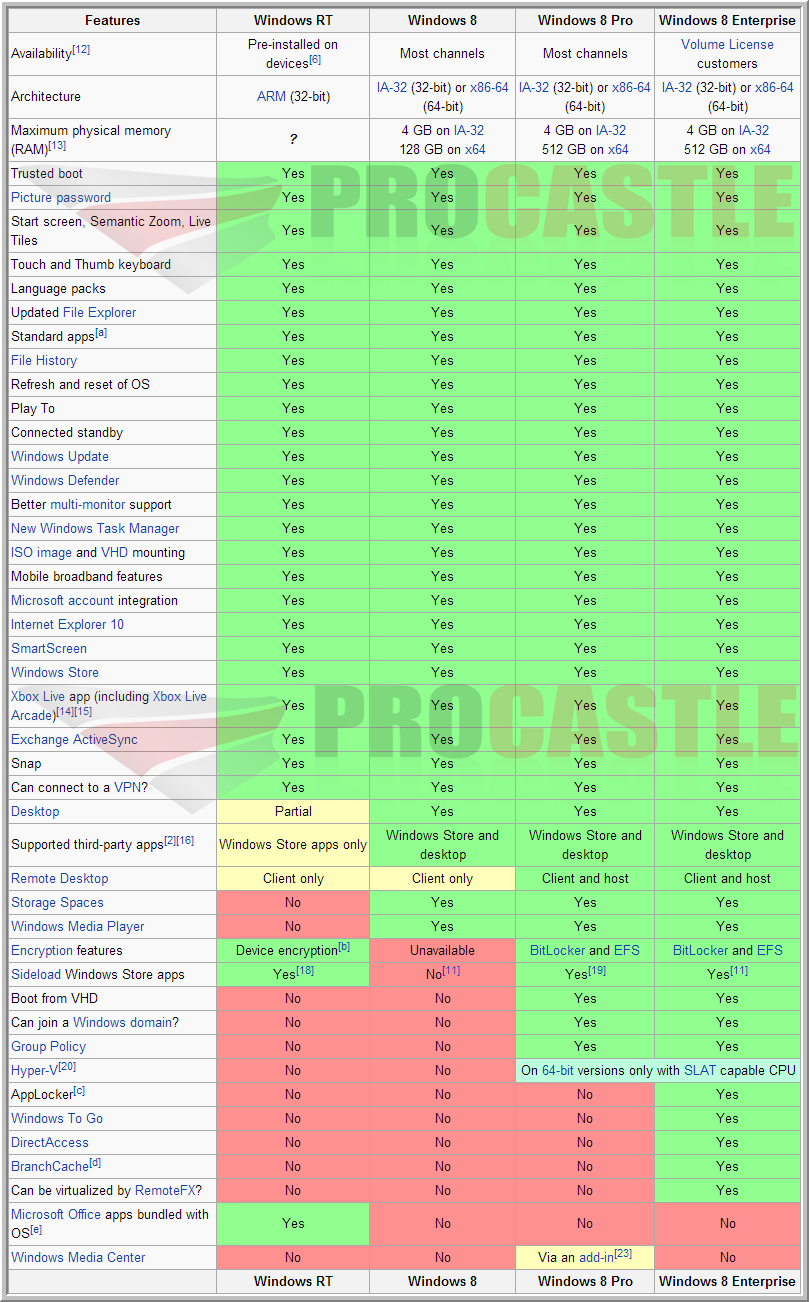The image size is (809, 1302).
Task: Click note [b] after Device encryption
Action: tap(344, 947)
